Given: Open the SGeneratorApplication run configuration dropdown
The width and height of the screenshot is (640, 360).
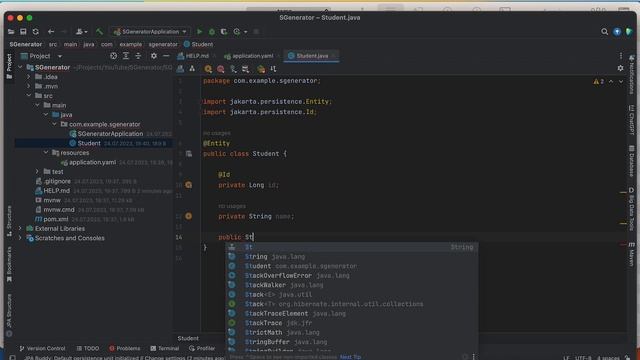Looking at the screenshot, I should coord(150,31).
